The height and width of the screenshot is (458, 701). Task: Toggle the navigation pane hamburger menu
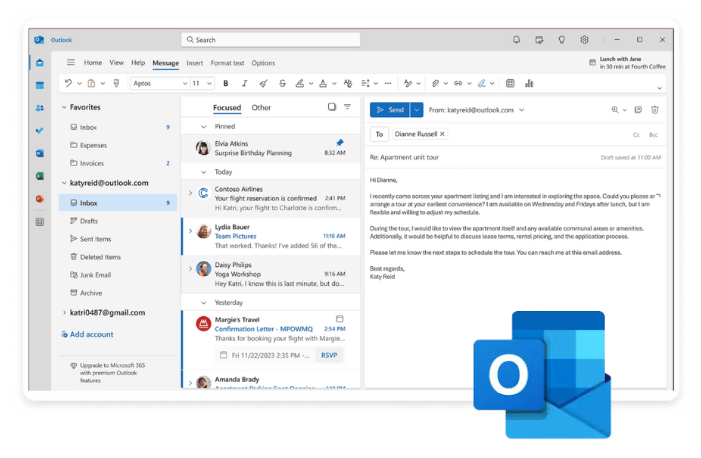pyautogui.click(x=71, y=62)
